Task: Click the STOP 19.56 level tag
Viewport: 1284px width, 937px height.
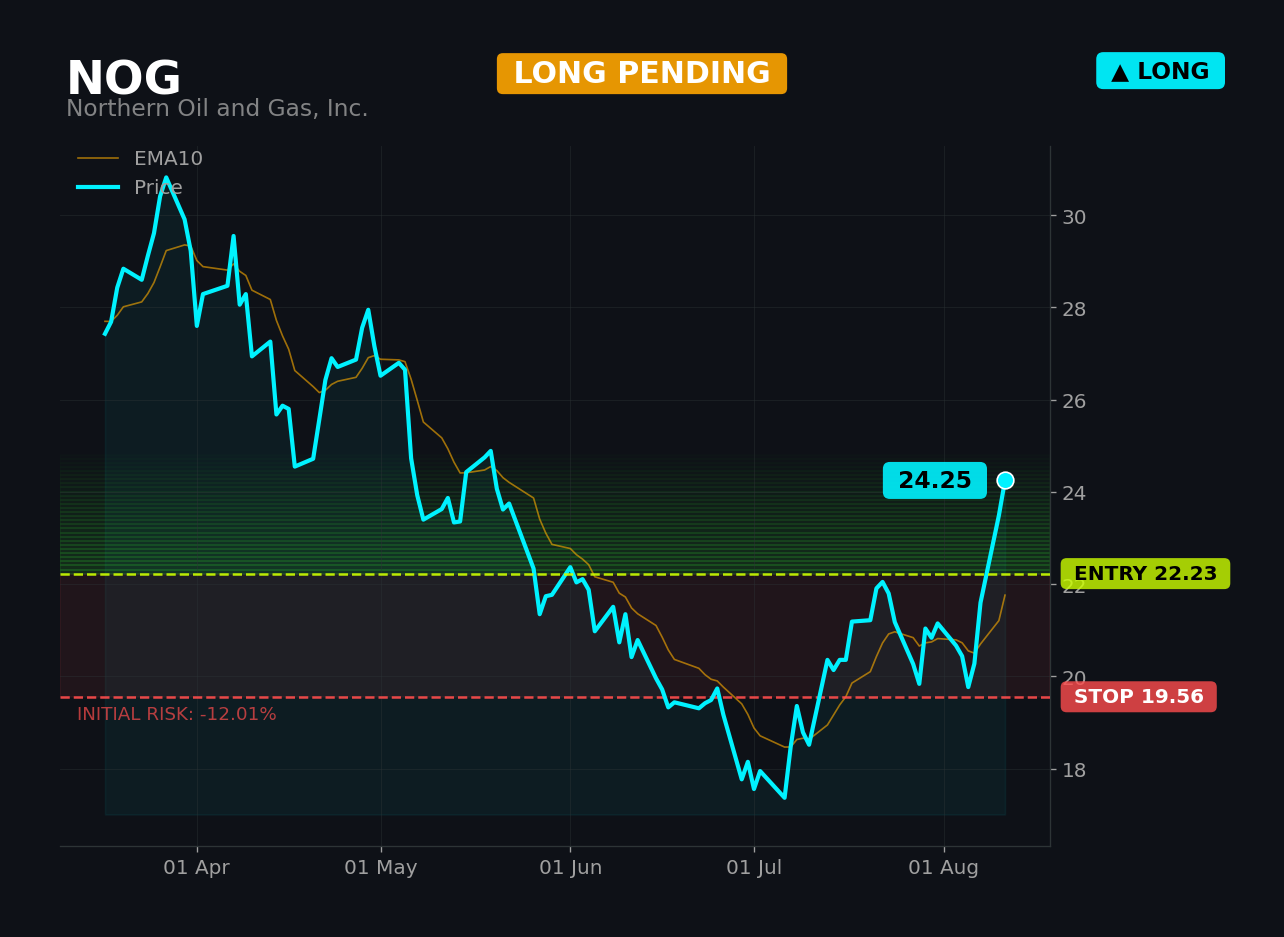Action: [x=1139, y=697]
